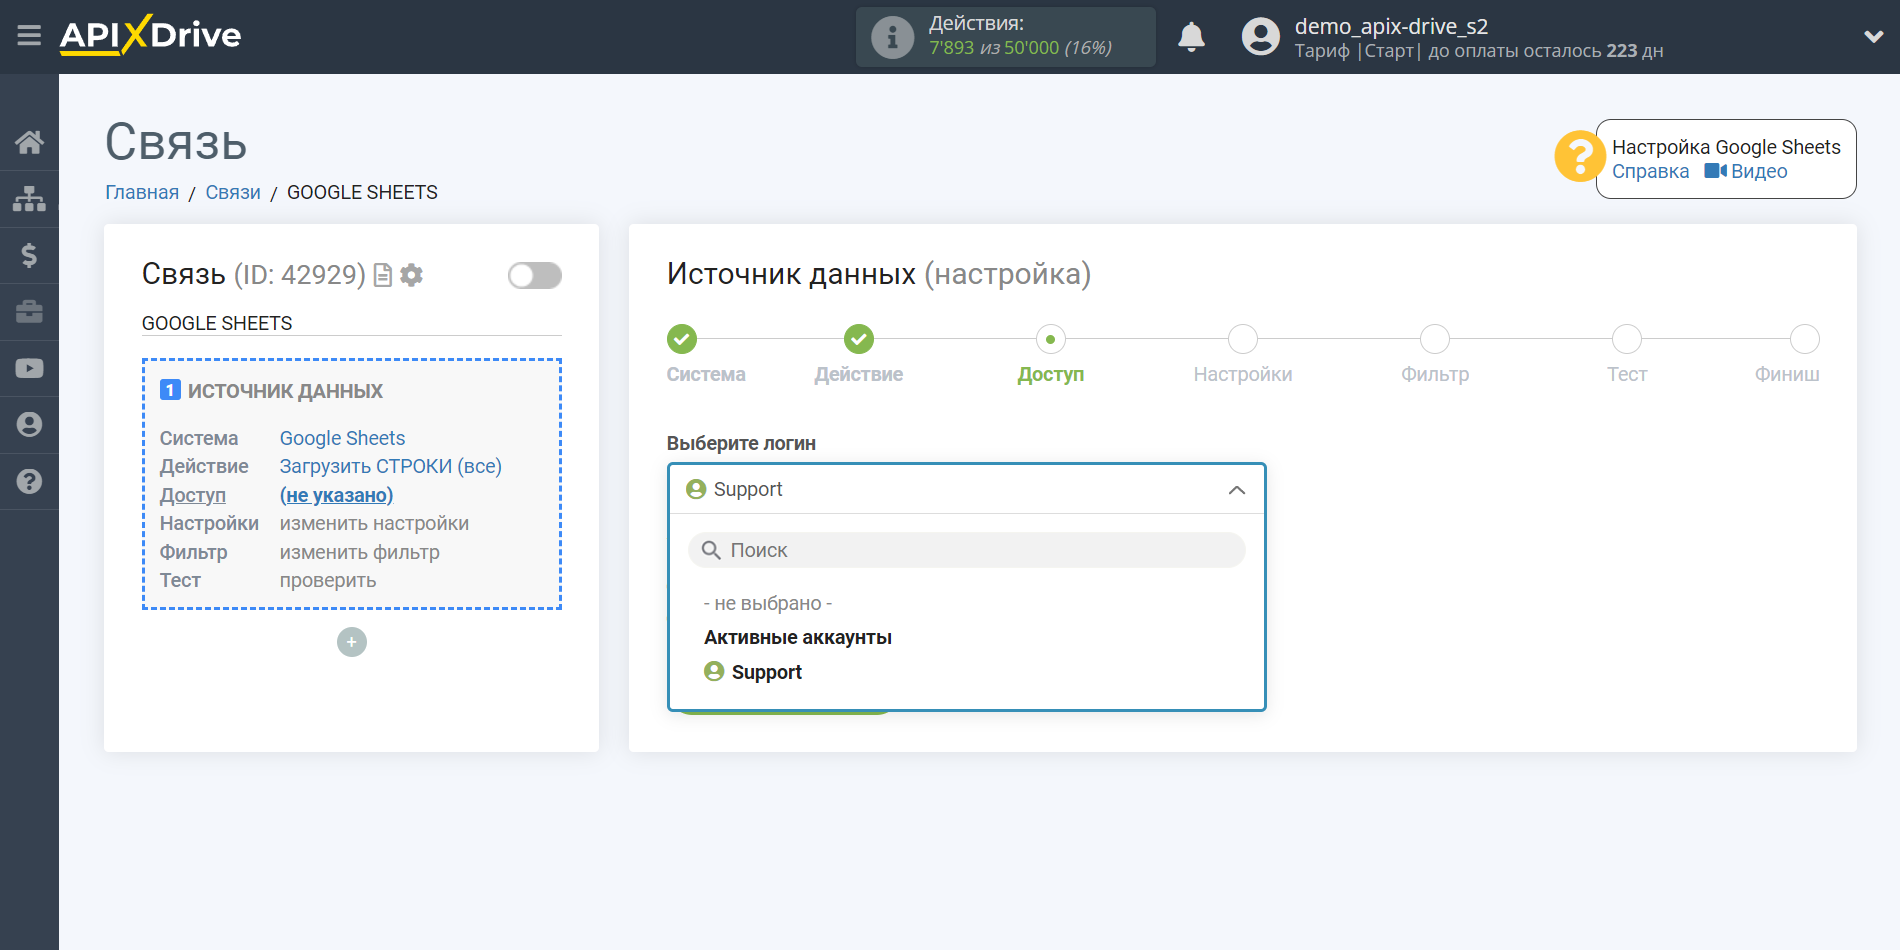Click the ИСТОЧНИК ДАННЫХ block header

click(271, 391)
